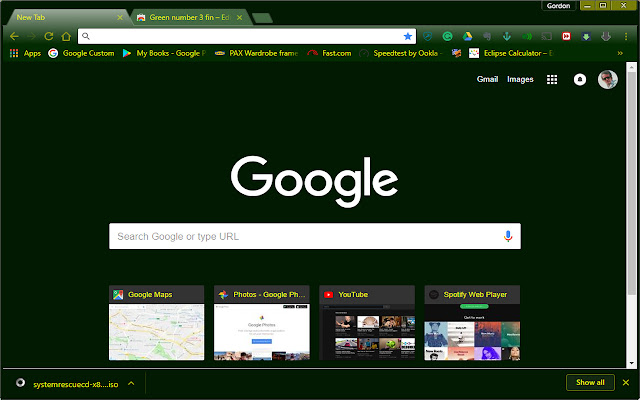This screenshot has width=640, height=400.
Task: Open the YouTube thumbnail
Action: coord(367,323)
